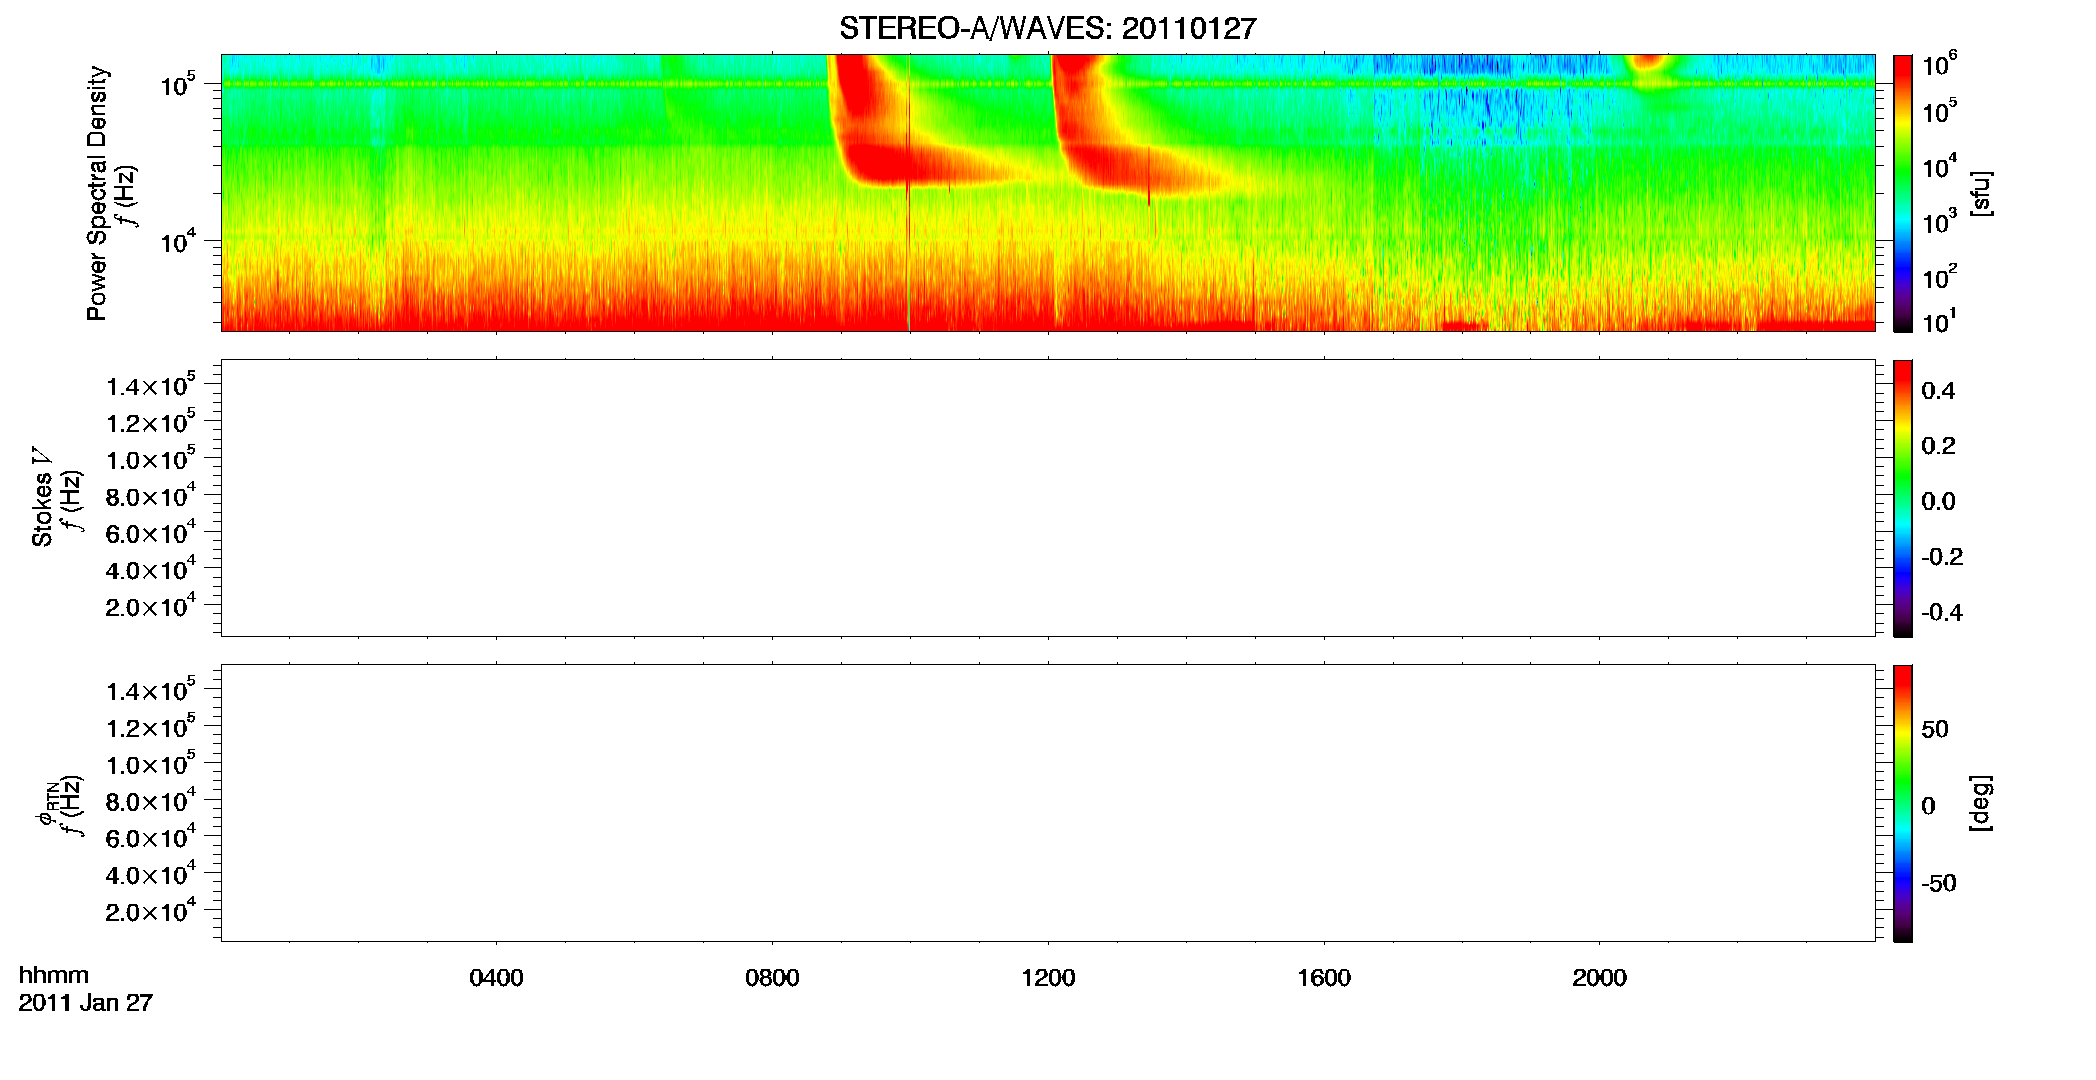Click the small burst near 2030 at top
Screen dimensions: 2096x1080
(x=1647, y=64)
